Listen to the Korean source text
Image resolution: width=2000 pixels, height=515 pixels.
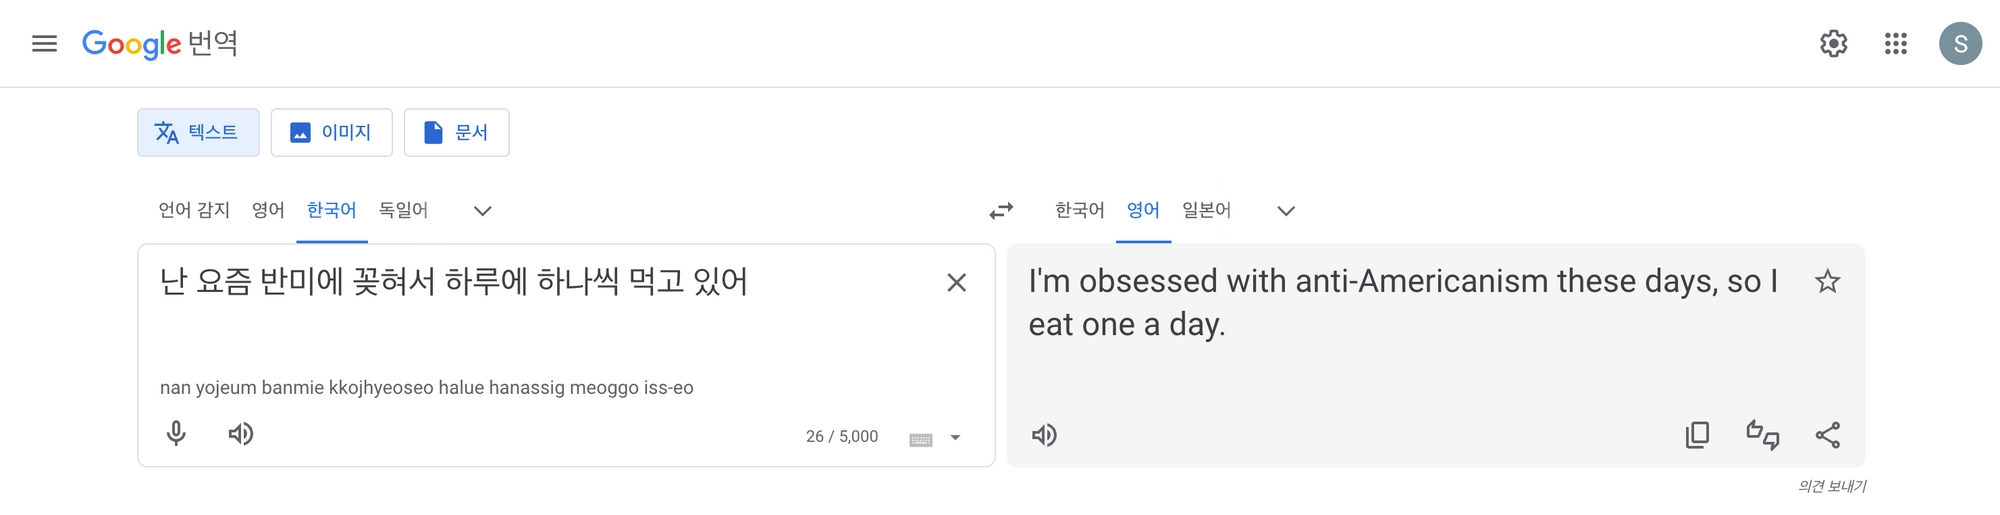pos(240,434)
